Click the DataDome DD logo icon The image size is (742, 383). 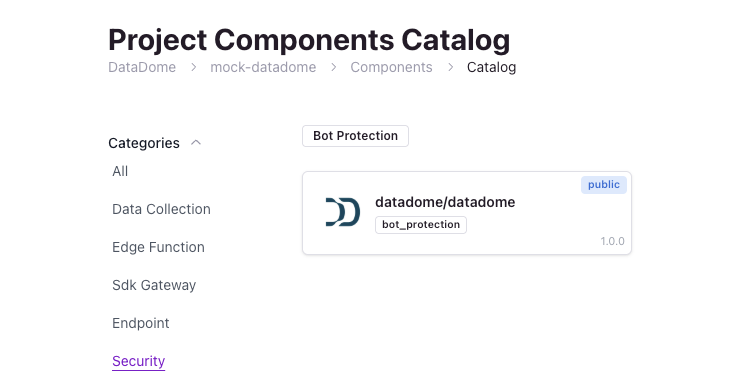343,212
